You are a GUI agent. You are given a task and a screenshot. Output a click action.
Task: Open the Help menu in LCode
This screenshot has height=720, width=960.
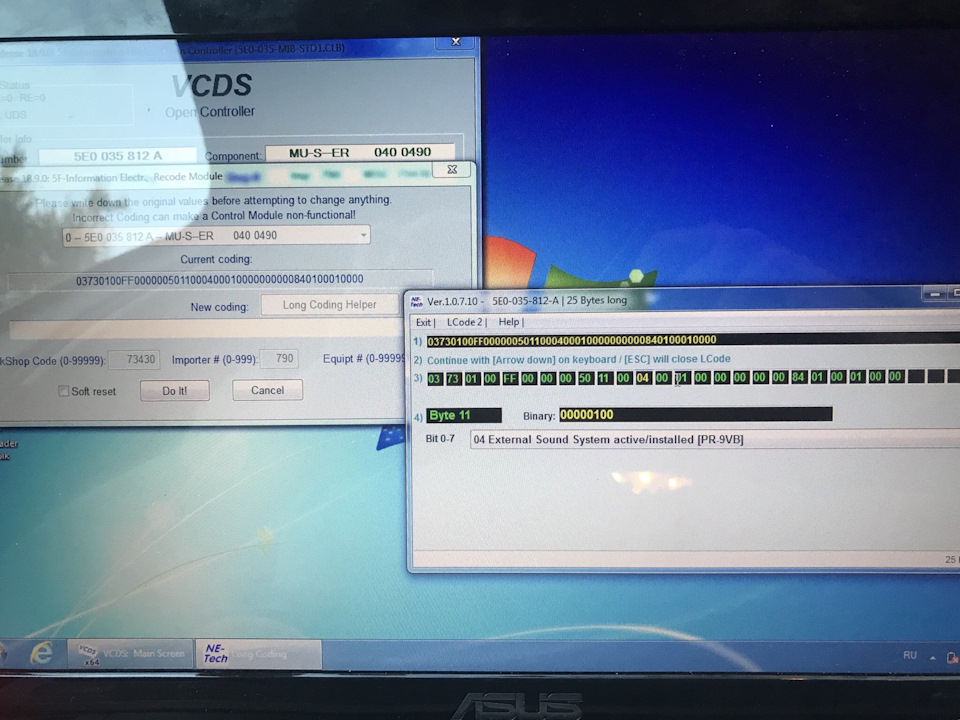509,322
